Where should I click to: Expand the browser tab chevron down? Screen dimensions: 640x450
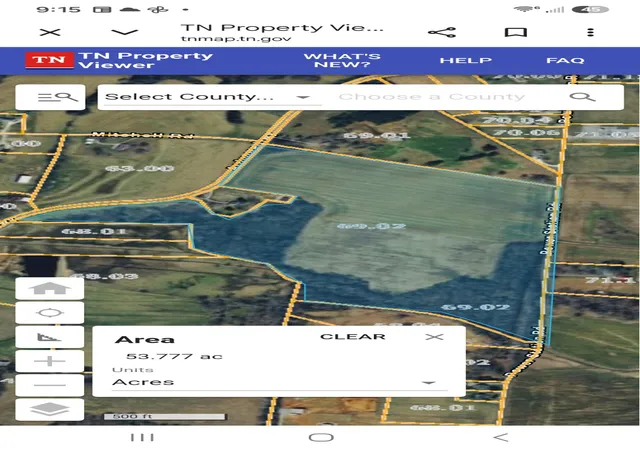(124, 32)
